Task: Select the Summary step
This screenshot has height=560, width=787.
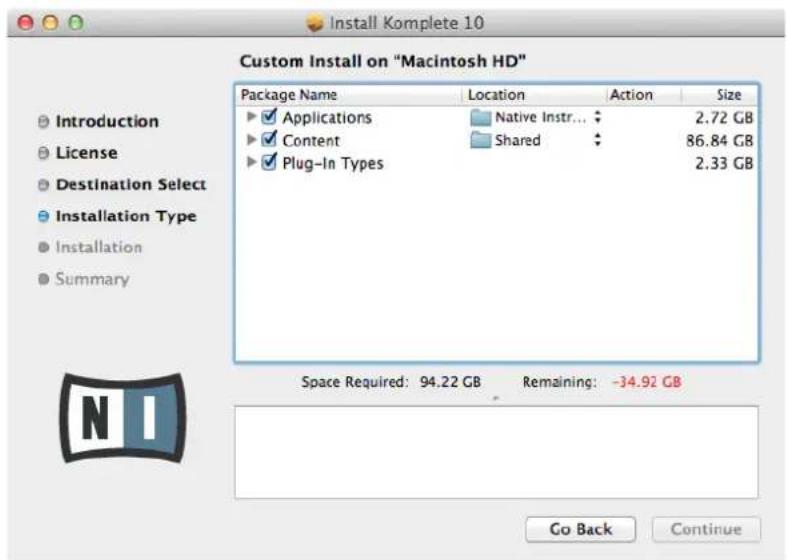Action: pos(92,279)
